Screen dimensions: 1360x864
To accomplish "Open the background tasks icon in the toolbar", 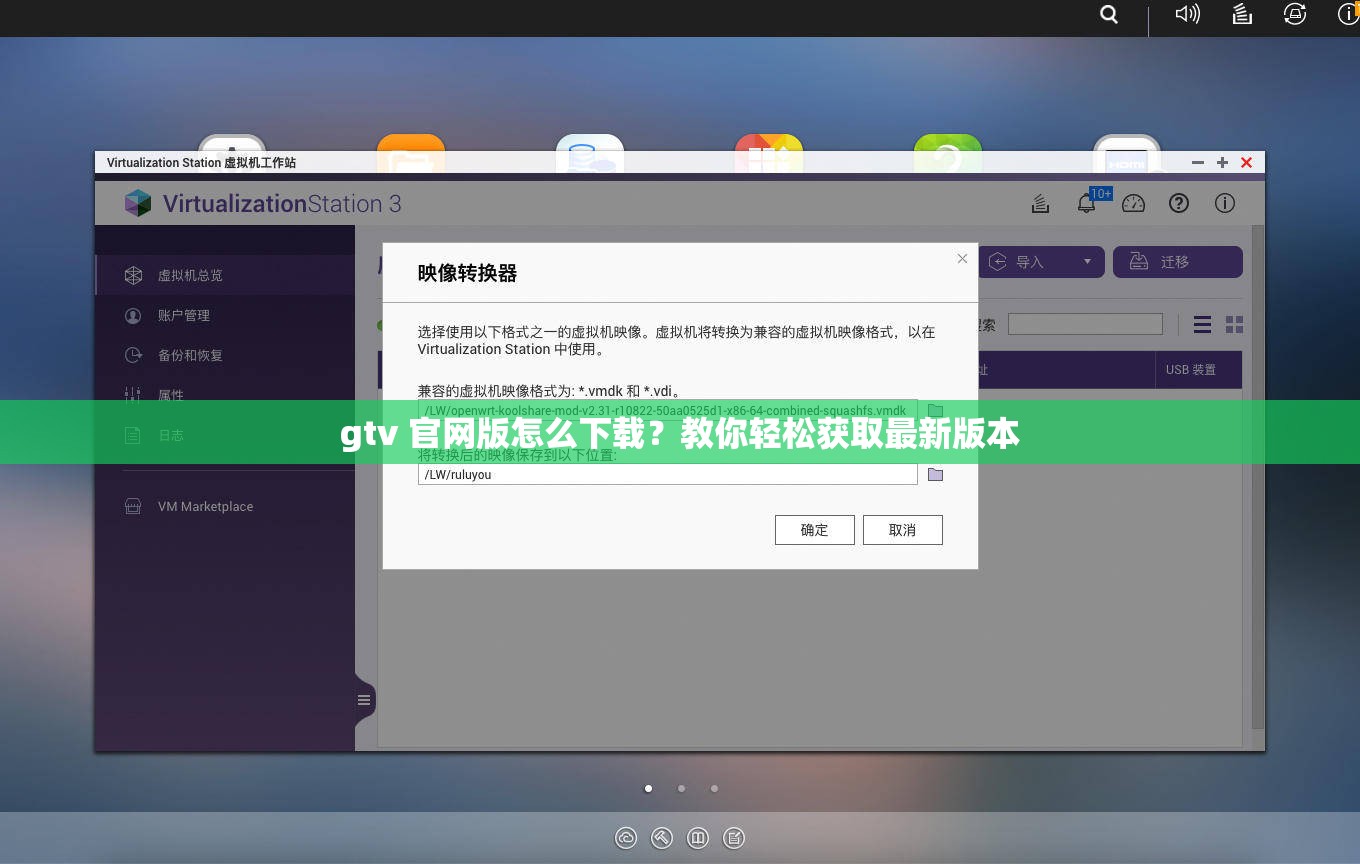I will tap(1040, 203).
